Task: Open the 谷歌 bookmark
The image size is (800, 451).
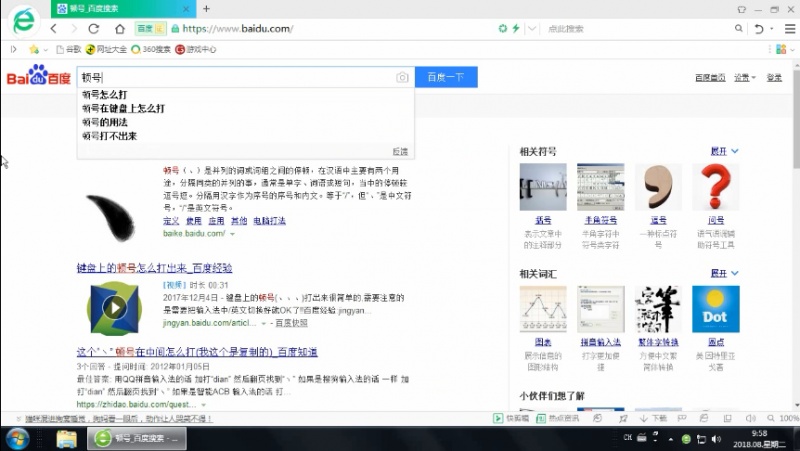Action: (69, 49)
